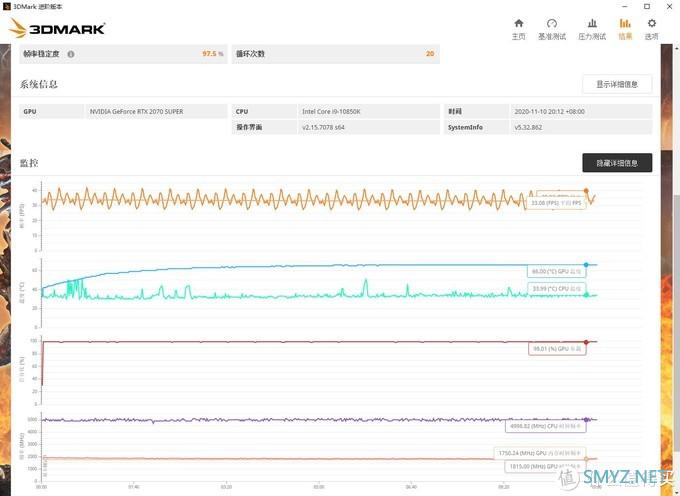Click the 显示详细信息 button in 系统信息
Viewport: 680px width, 496px height.
(x=617, y=84)
